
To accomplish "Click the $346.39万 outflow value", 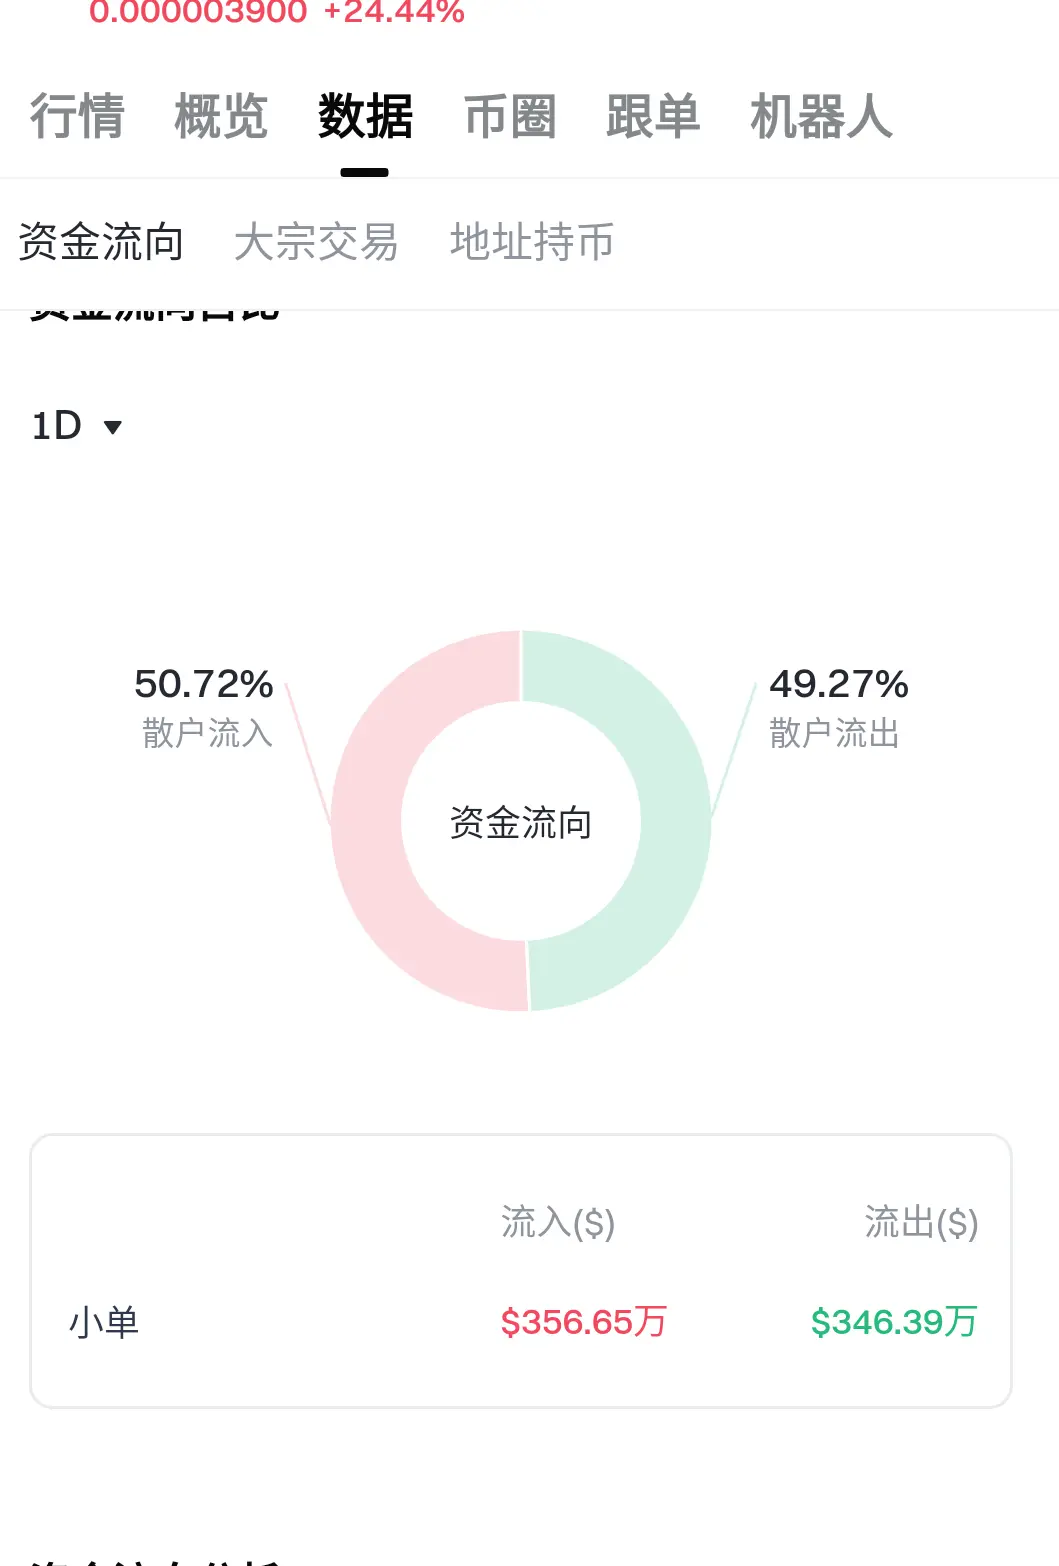I will (894, 1322).
